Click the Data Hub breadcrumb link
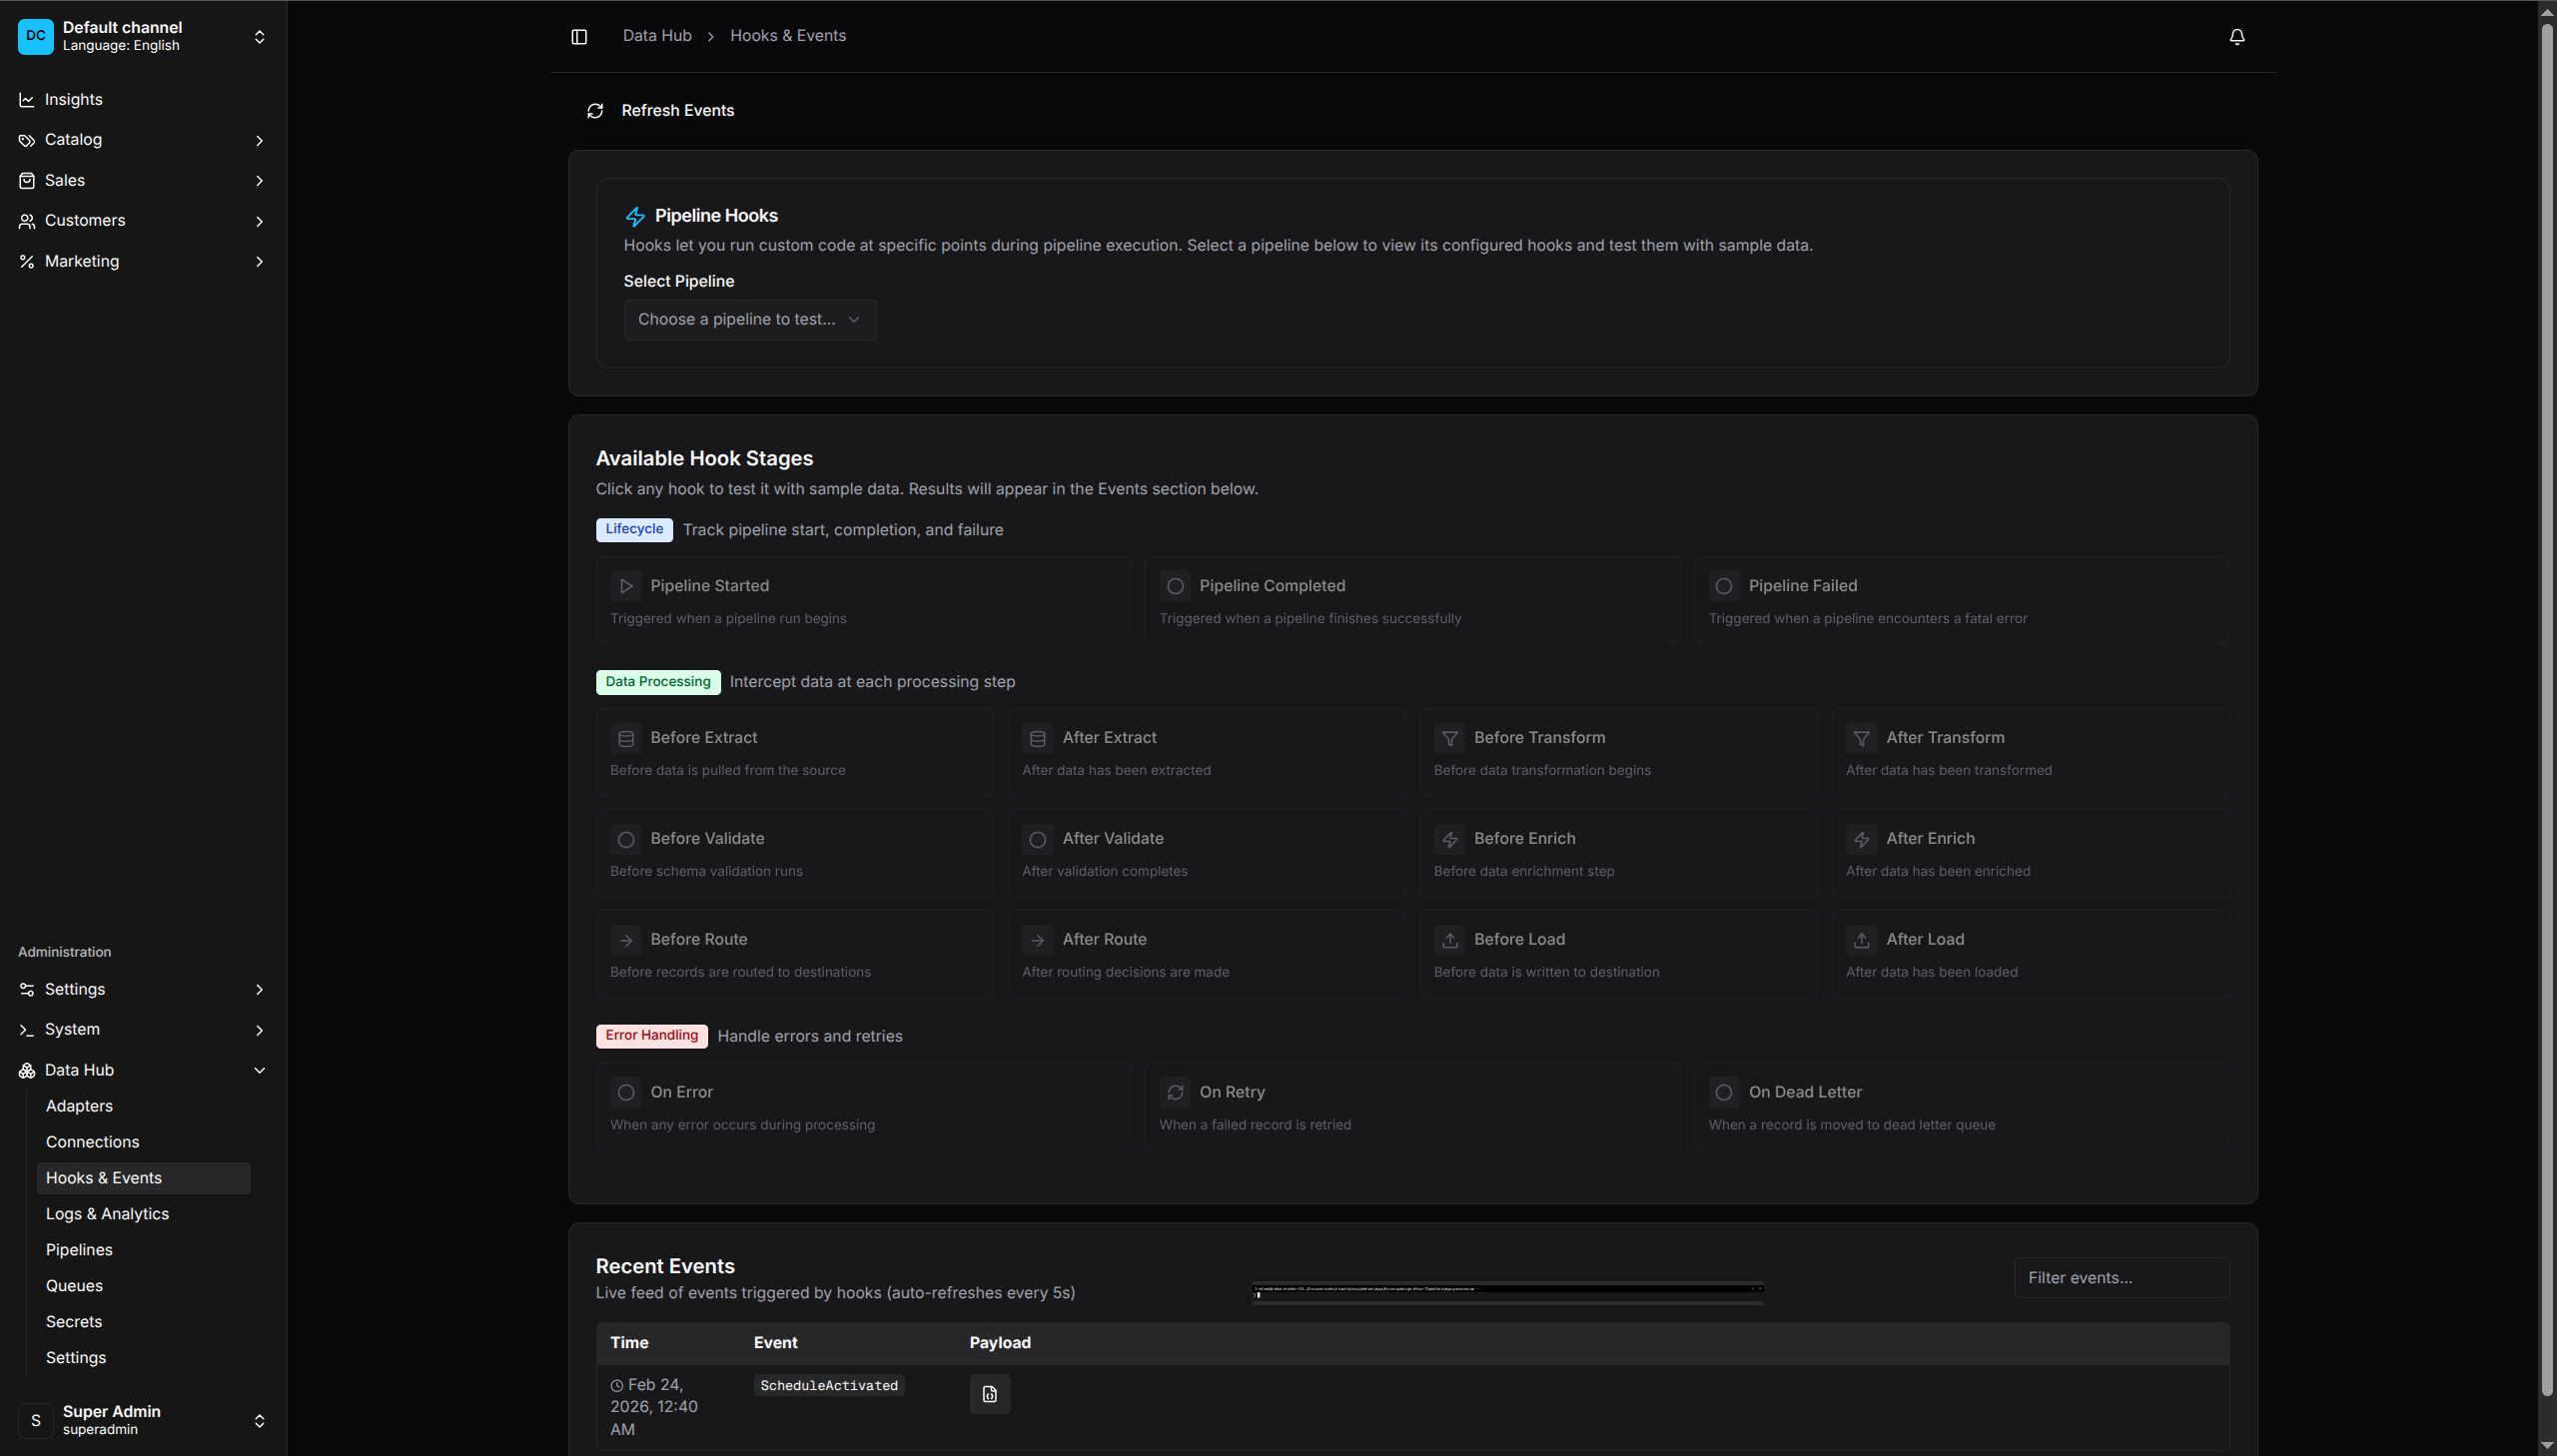The height and width of the screenshot is (1456, 2557). pos(656,36)
